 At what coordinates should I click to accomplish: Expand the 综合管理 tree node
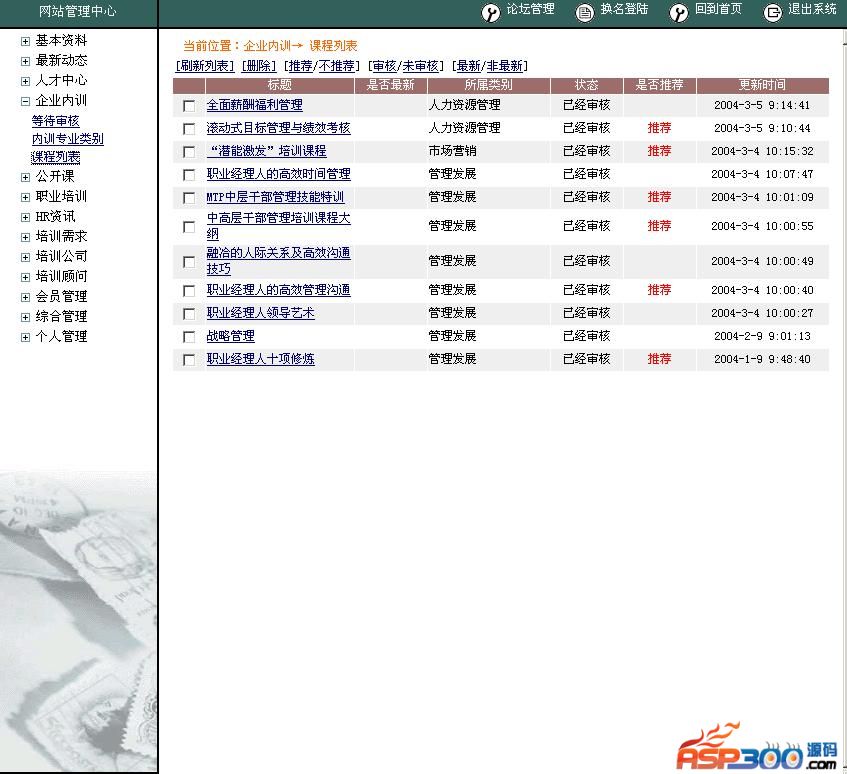(x=25, y=317)
